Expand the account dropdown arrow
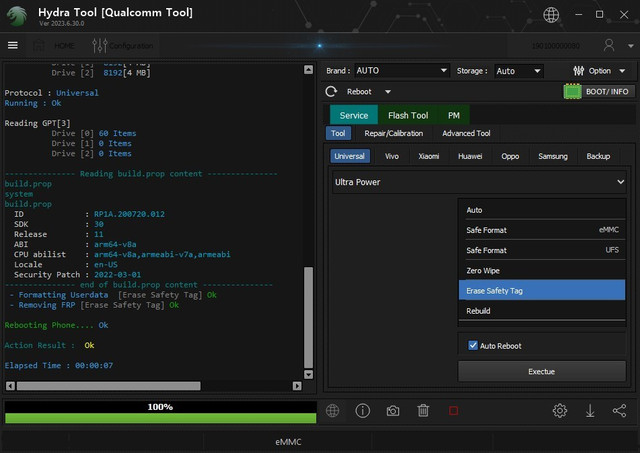 coord(631,46)
